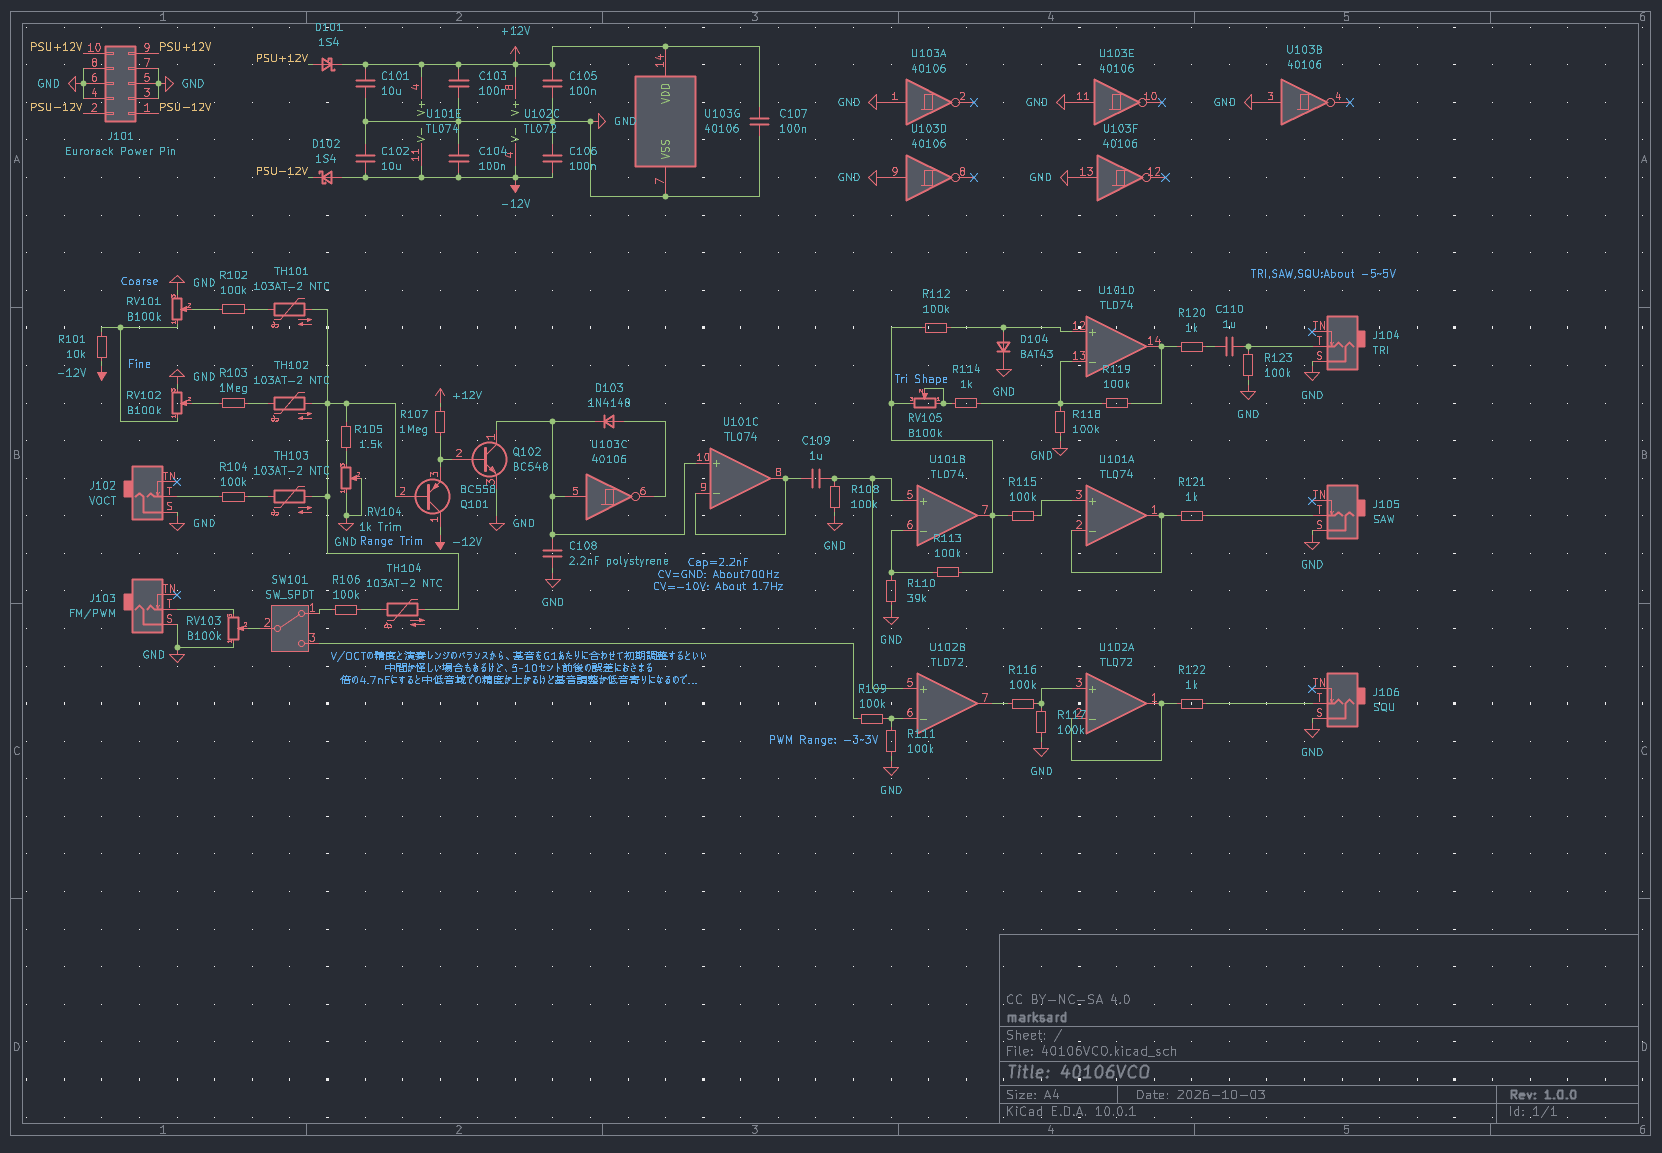Screen dimensions: 1662x1153
Task: Select the U101B TL074 op-amp symbol
Action: click(947, 516)
